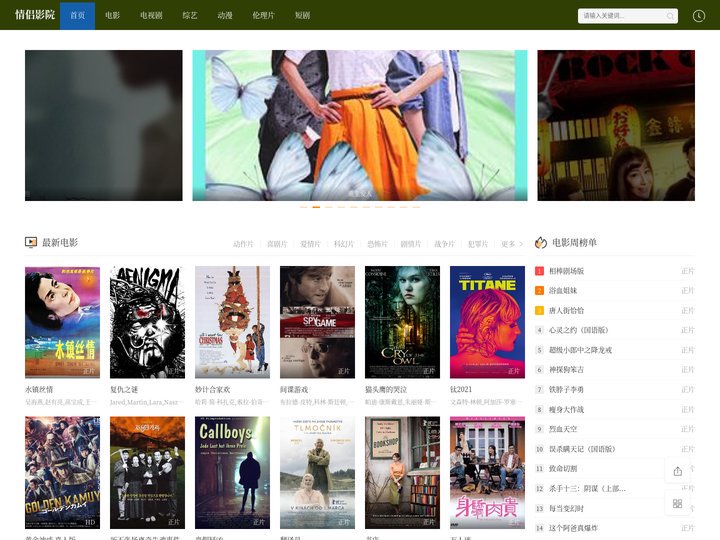The image size is (720, 540).
Task: Filter movies by 犯罪片 genre
Action: [478, 244]
